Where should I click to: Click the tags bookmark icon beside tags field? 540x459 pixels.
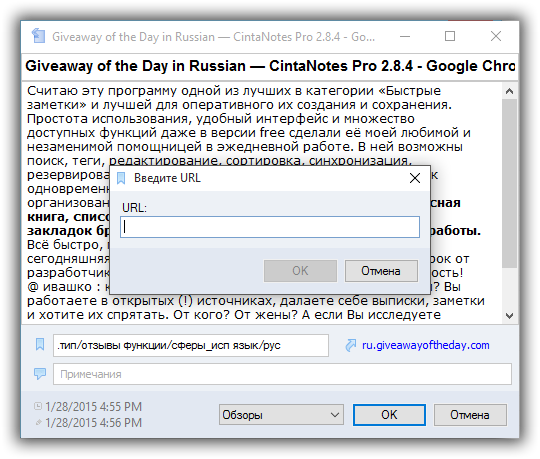(x=40, y=344)
